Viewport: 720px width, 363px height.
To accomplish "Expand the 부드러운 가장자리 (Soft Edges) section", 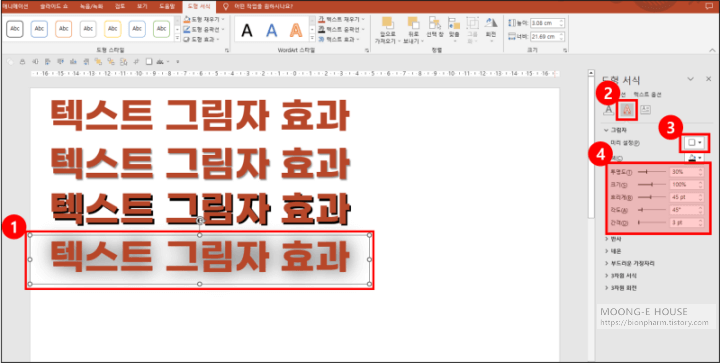I will 630,264.
